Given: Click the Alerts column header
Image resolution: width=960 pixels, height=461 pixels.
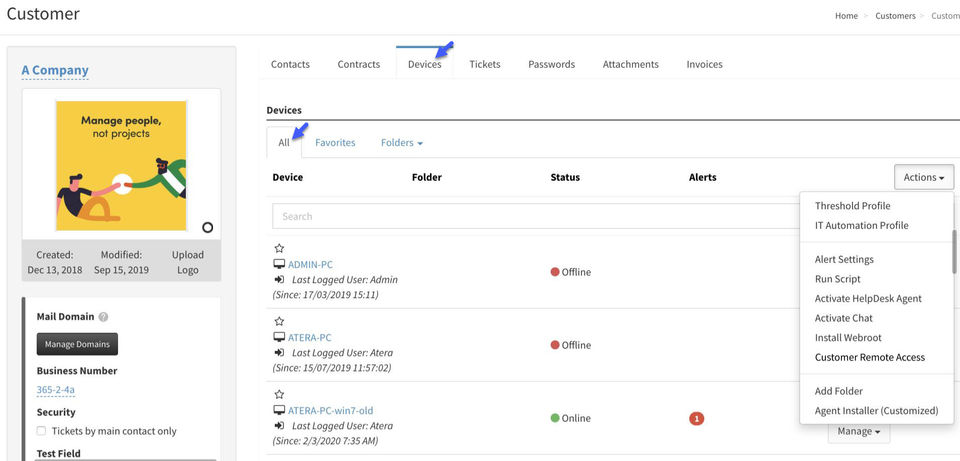Looking at the screenshot, I should 702,178.
